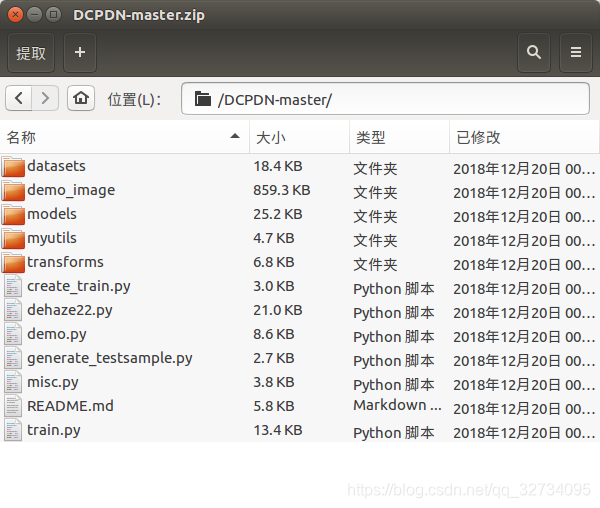Viewport: 600px width, 508px height.
Task: Open the hamburger menu
Action: [576, 52]
